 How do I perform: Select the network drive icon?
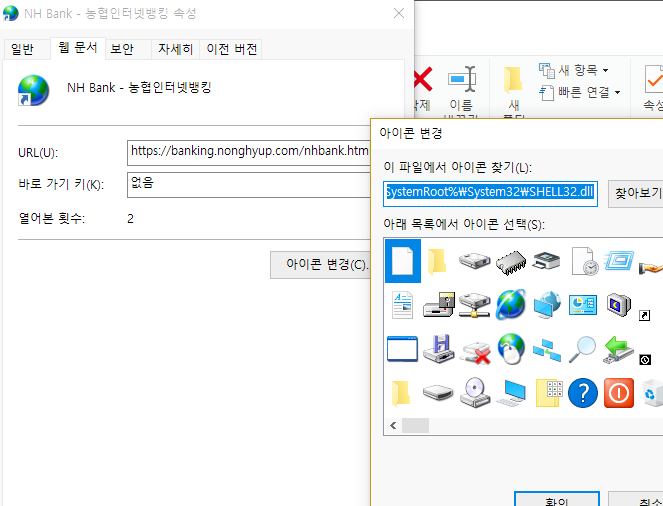tap(474, 305)
